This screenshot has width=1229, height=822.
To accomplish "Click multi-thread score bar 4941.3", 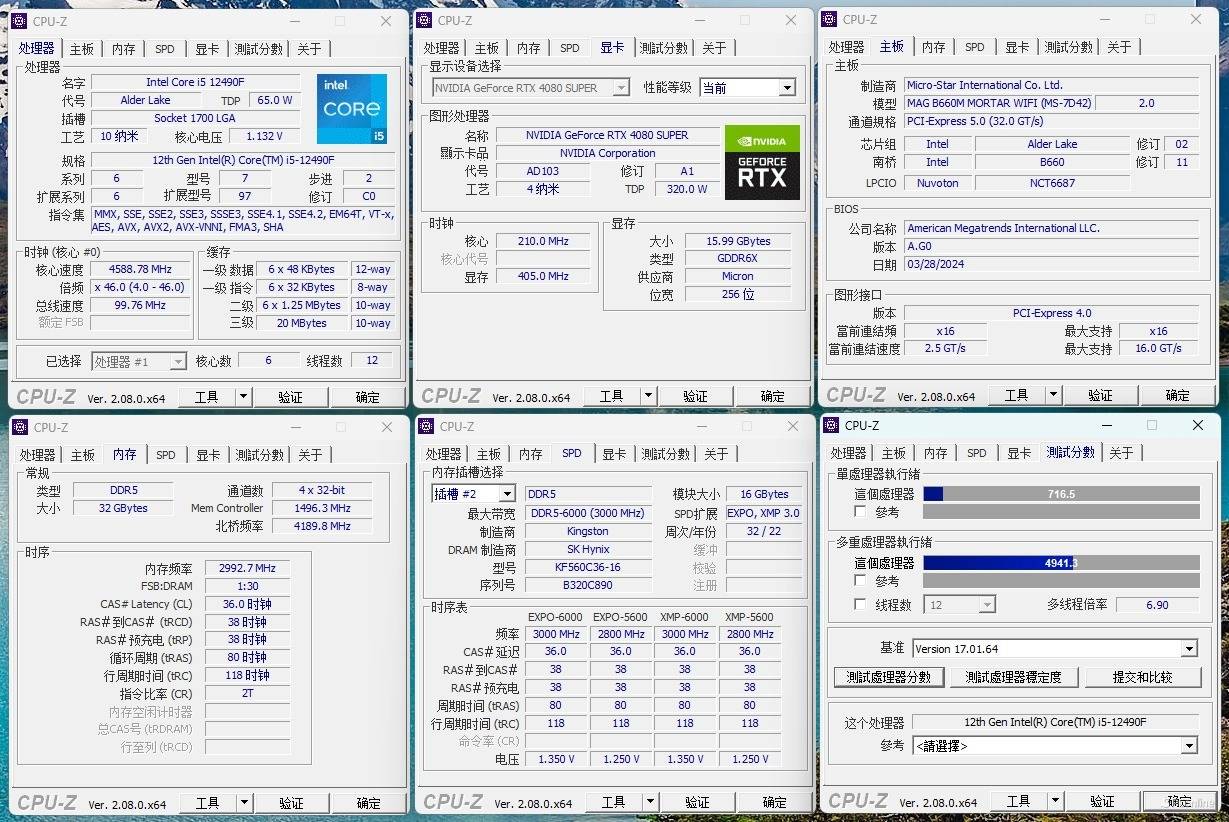I will click(x=1062, y=563).
